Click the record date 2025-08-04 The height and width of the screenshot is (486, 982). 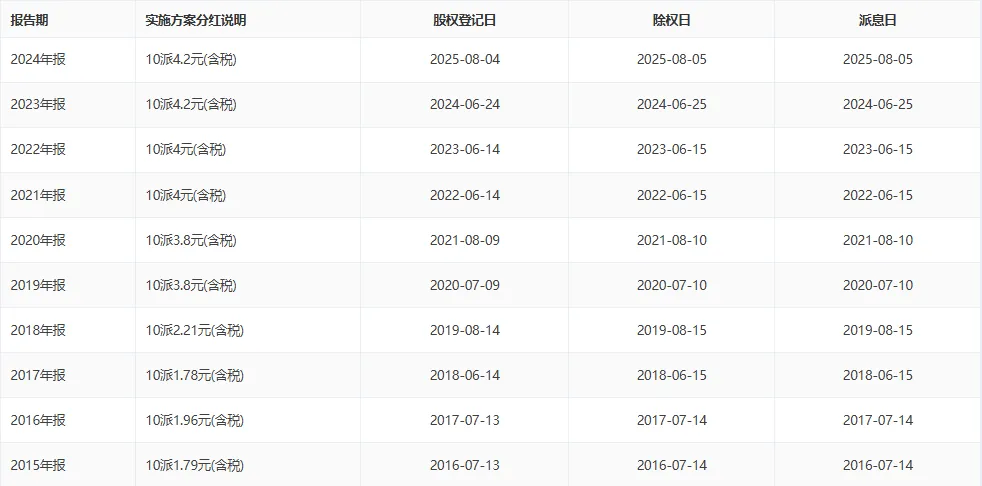point(464,59)
